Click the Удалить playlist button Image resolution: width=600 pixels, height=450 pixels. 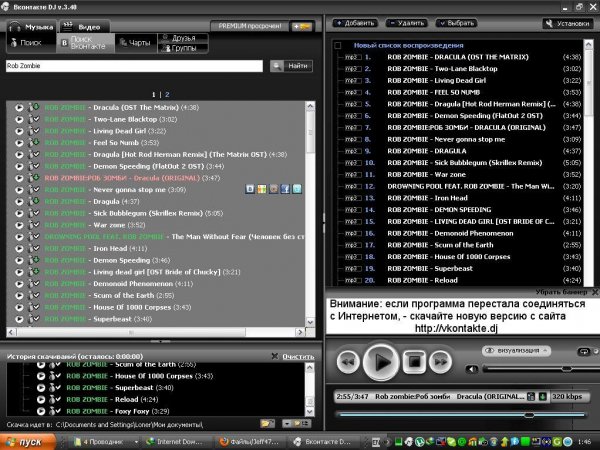coord(407,23)
